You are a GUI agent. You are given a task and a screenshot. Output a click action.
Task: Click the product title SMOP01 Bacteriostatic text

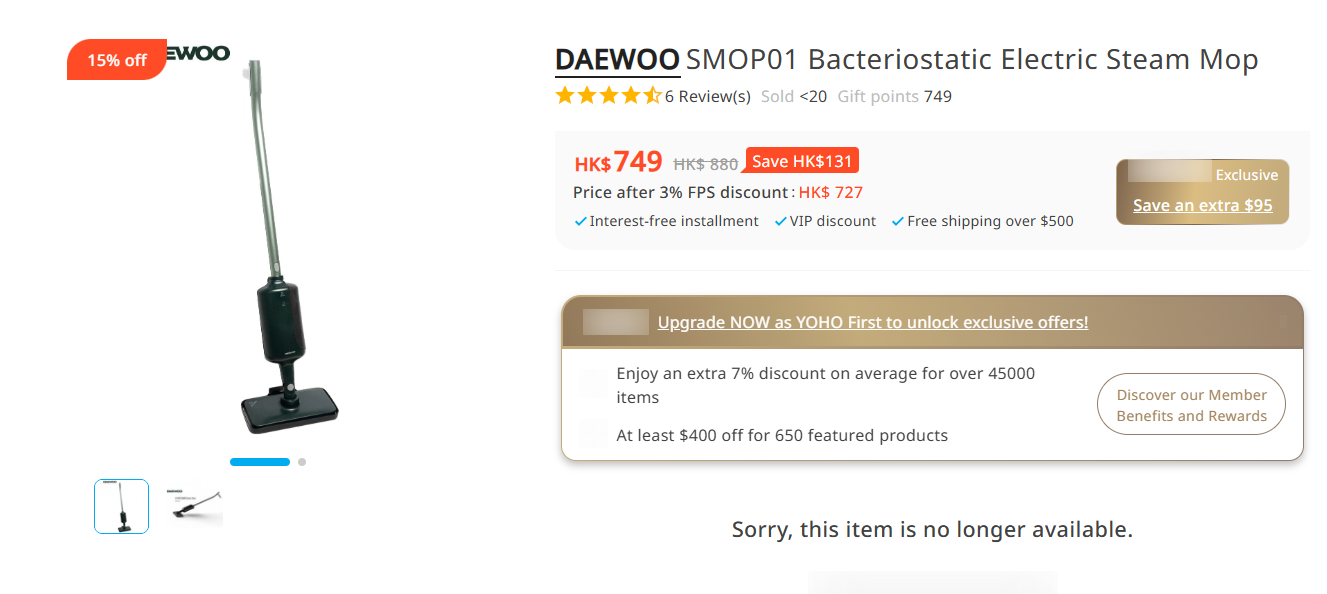(971, 60)
